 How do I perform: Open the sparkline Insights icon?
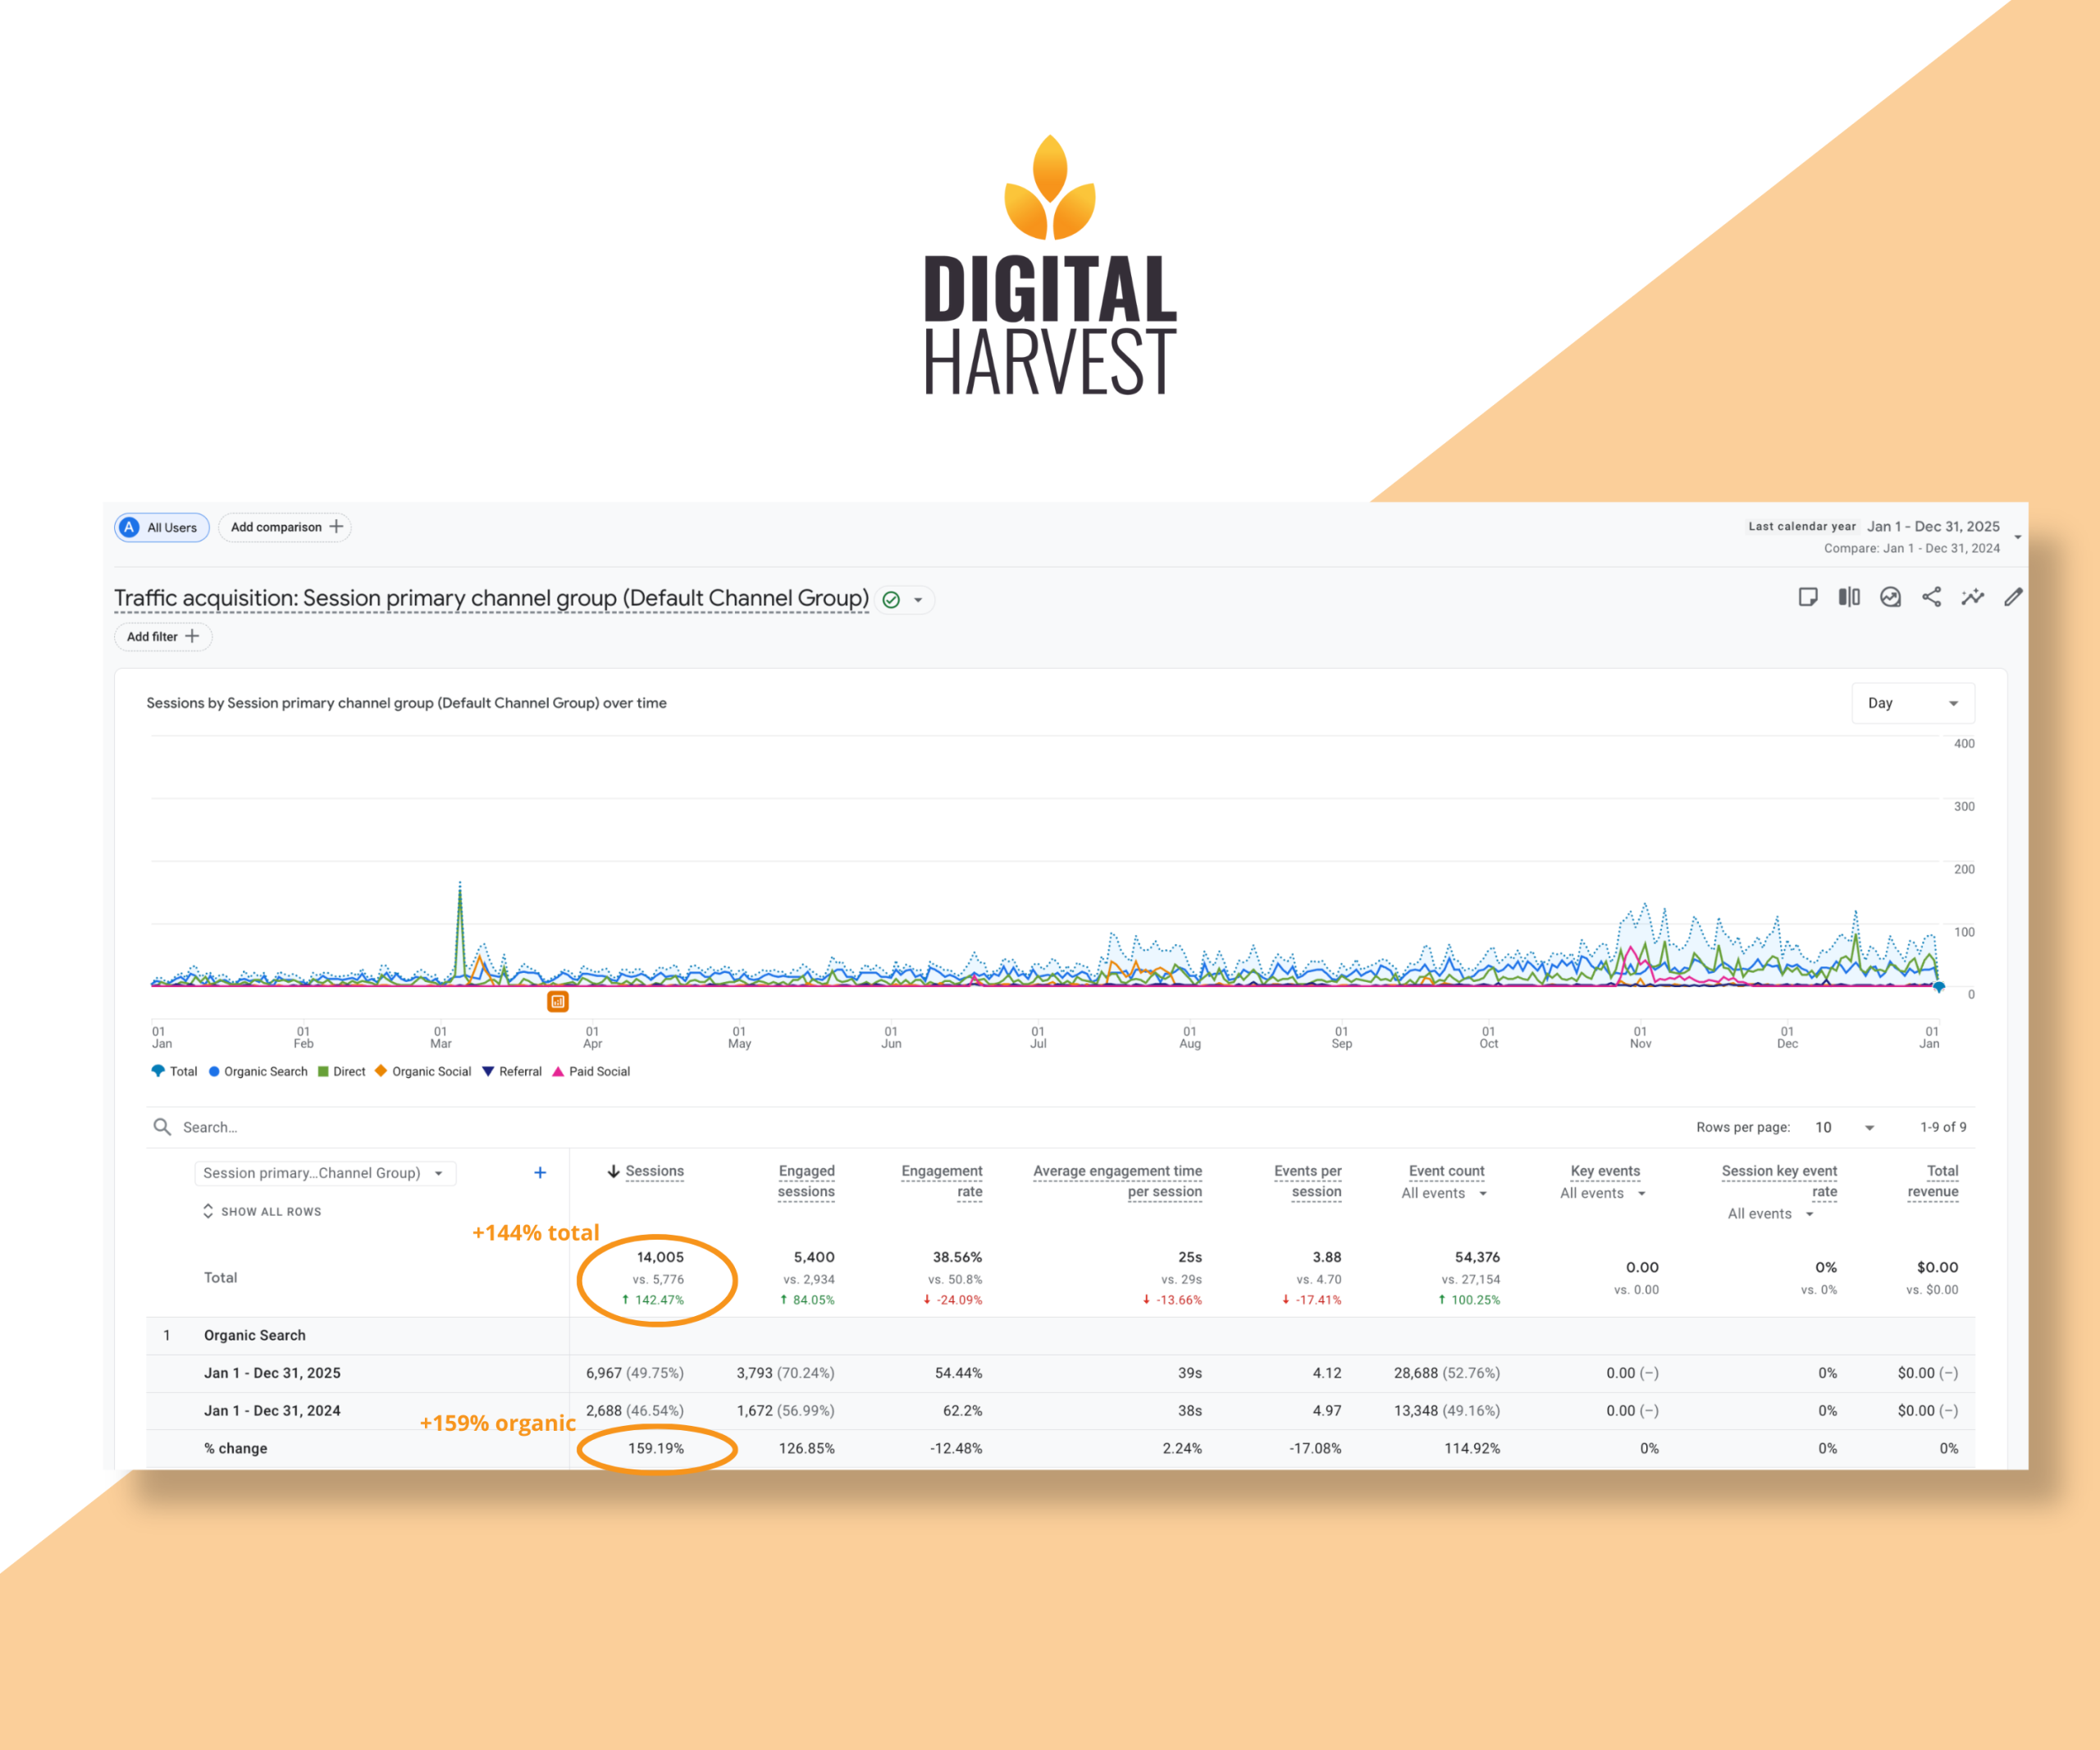click(x=1972, y=597)
